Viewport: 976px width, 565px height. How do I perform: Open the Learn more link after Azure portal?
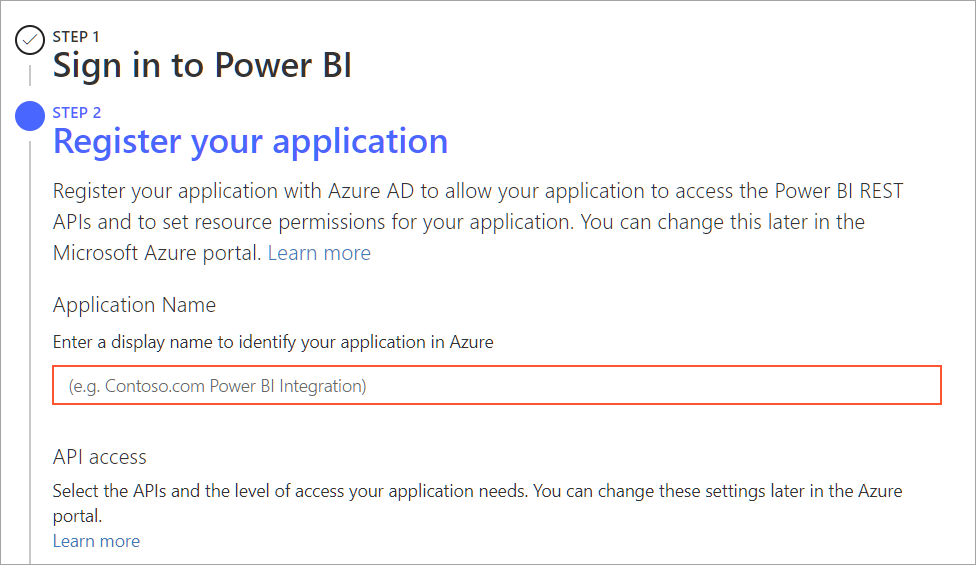(x=319, y=253)
